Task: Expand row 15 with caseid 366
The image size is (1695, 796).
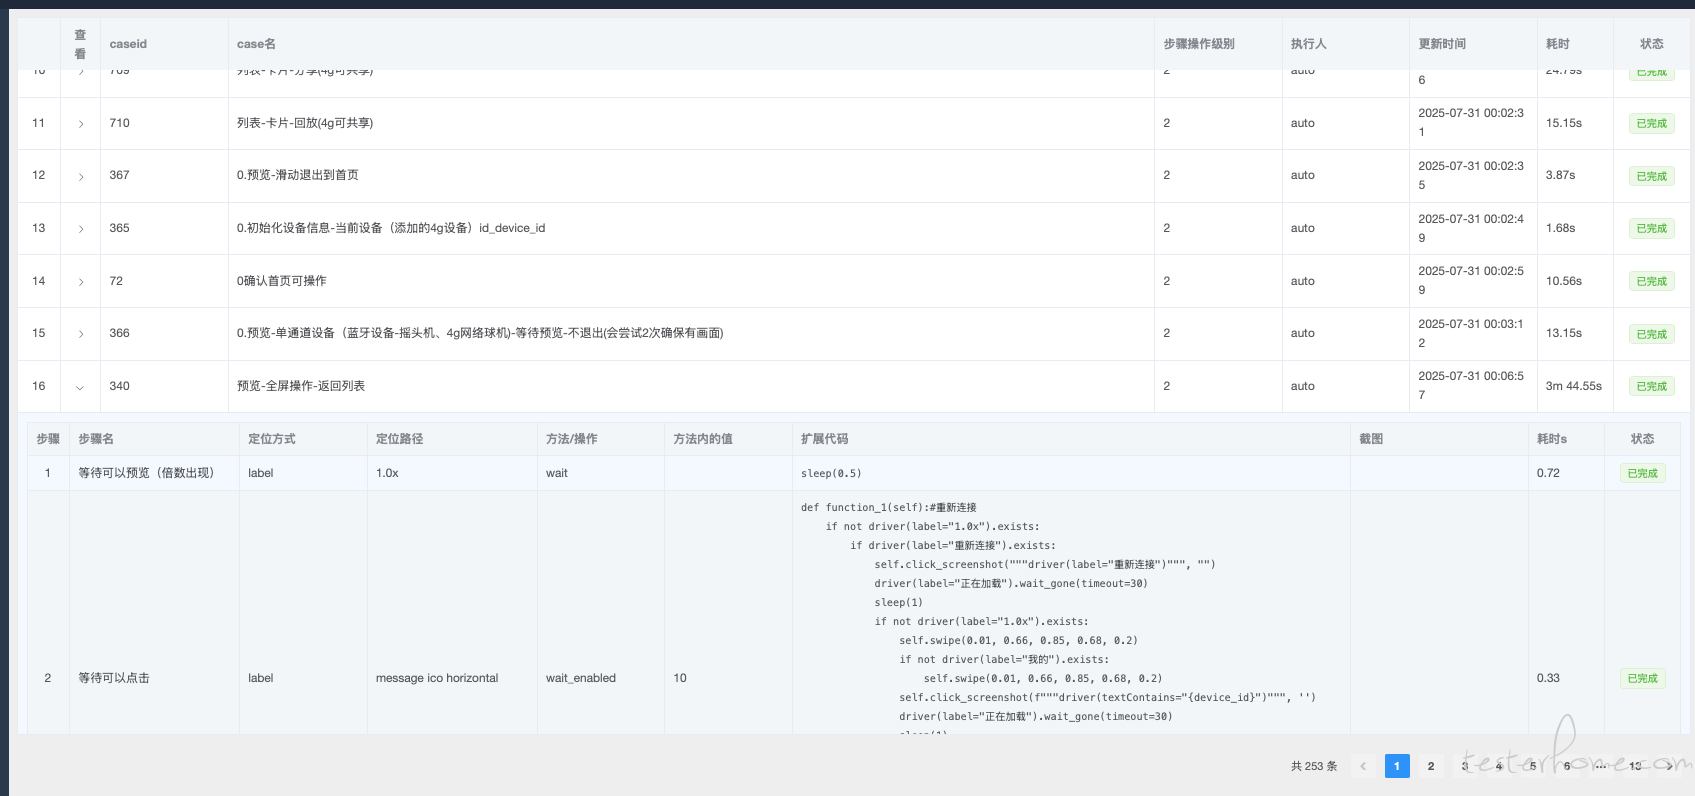Action: [81, 334]
